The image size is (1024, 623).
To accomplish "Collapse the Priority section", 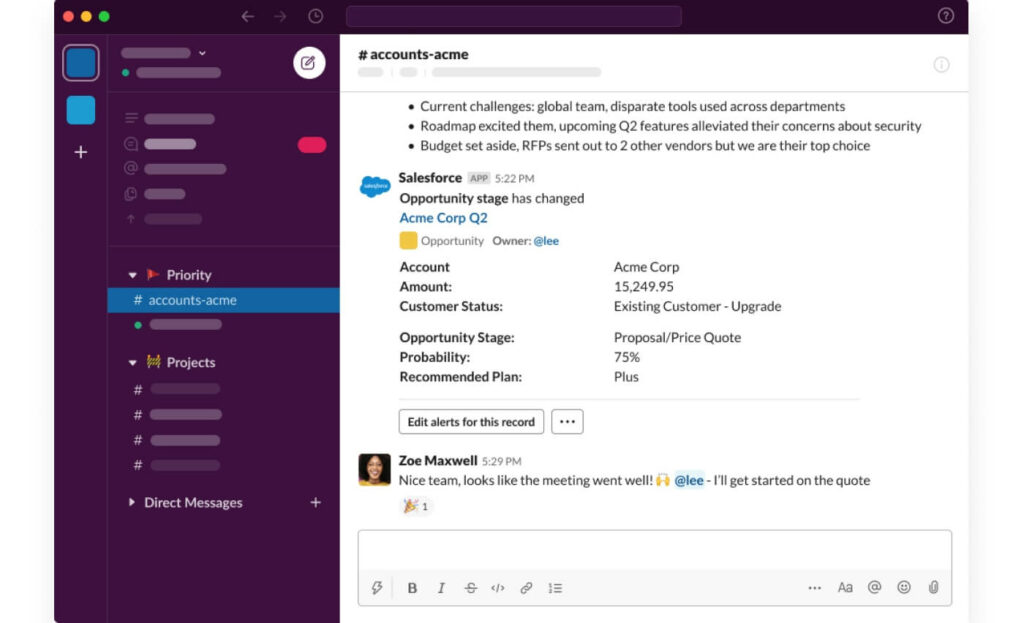I will tap(133, 275).
